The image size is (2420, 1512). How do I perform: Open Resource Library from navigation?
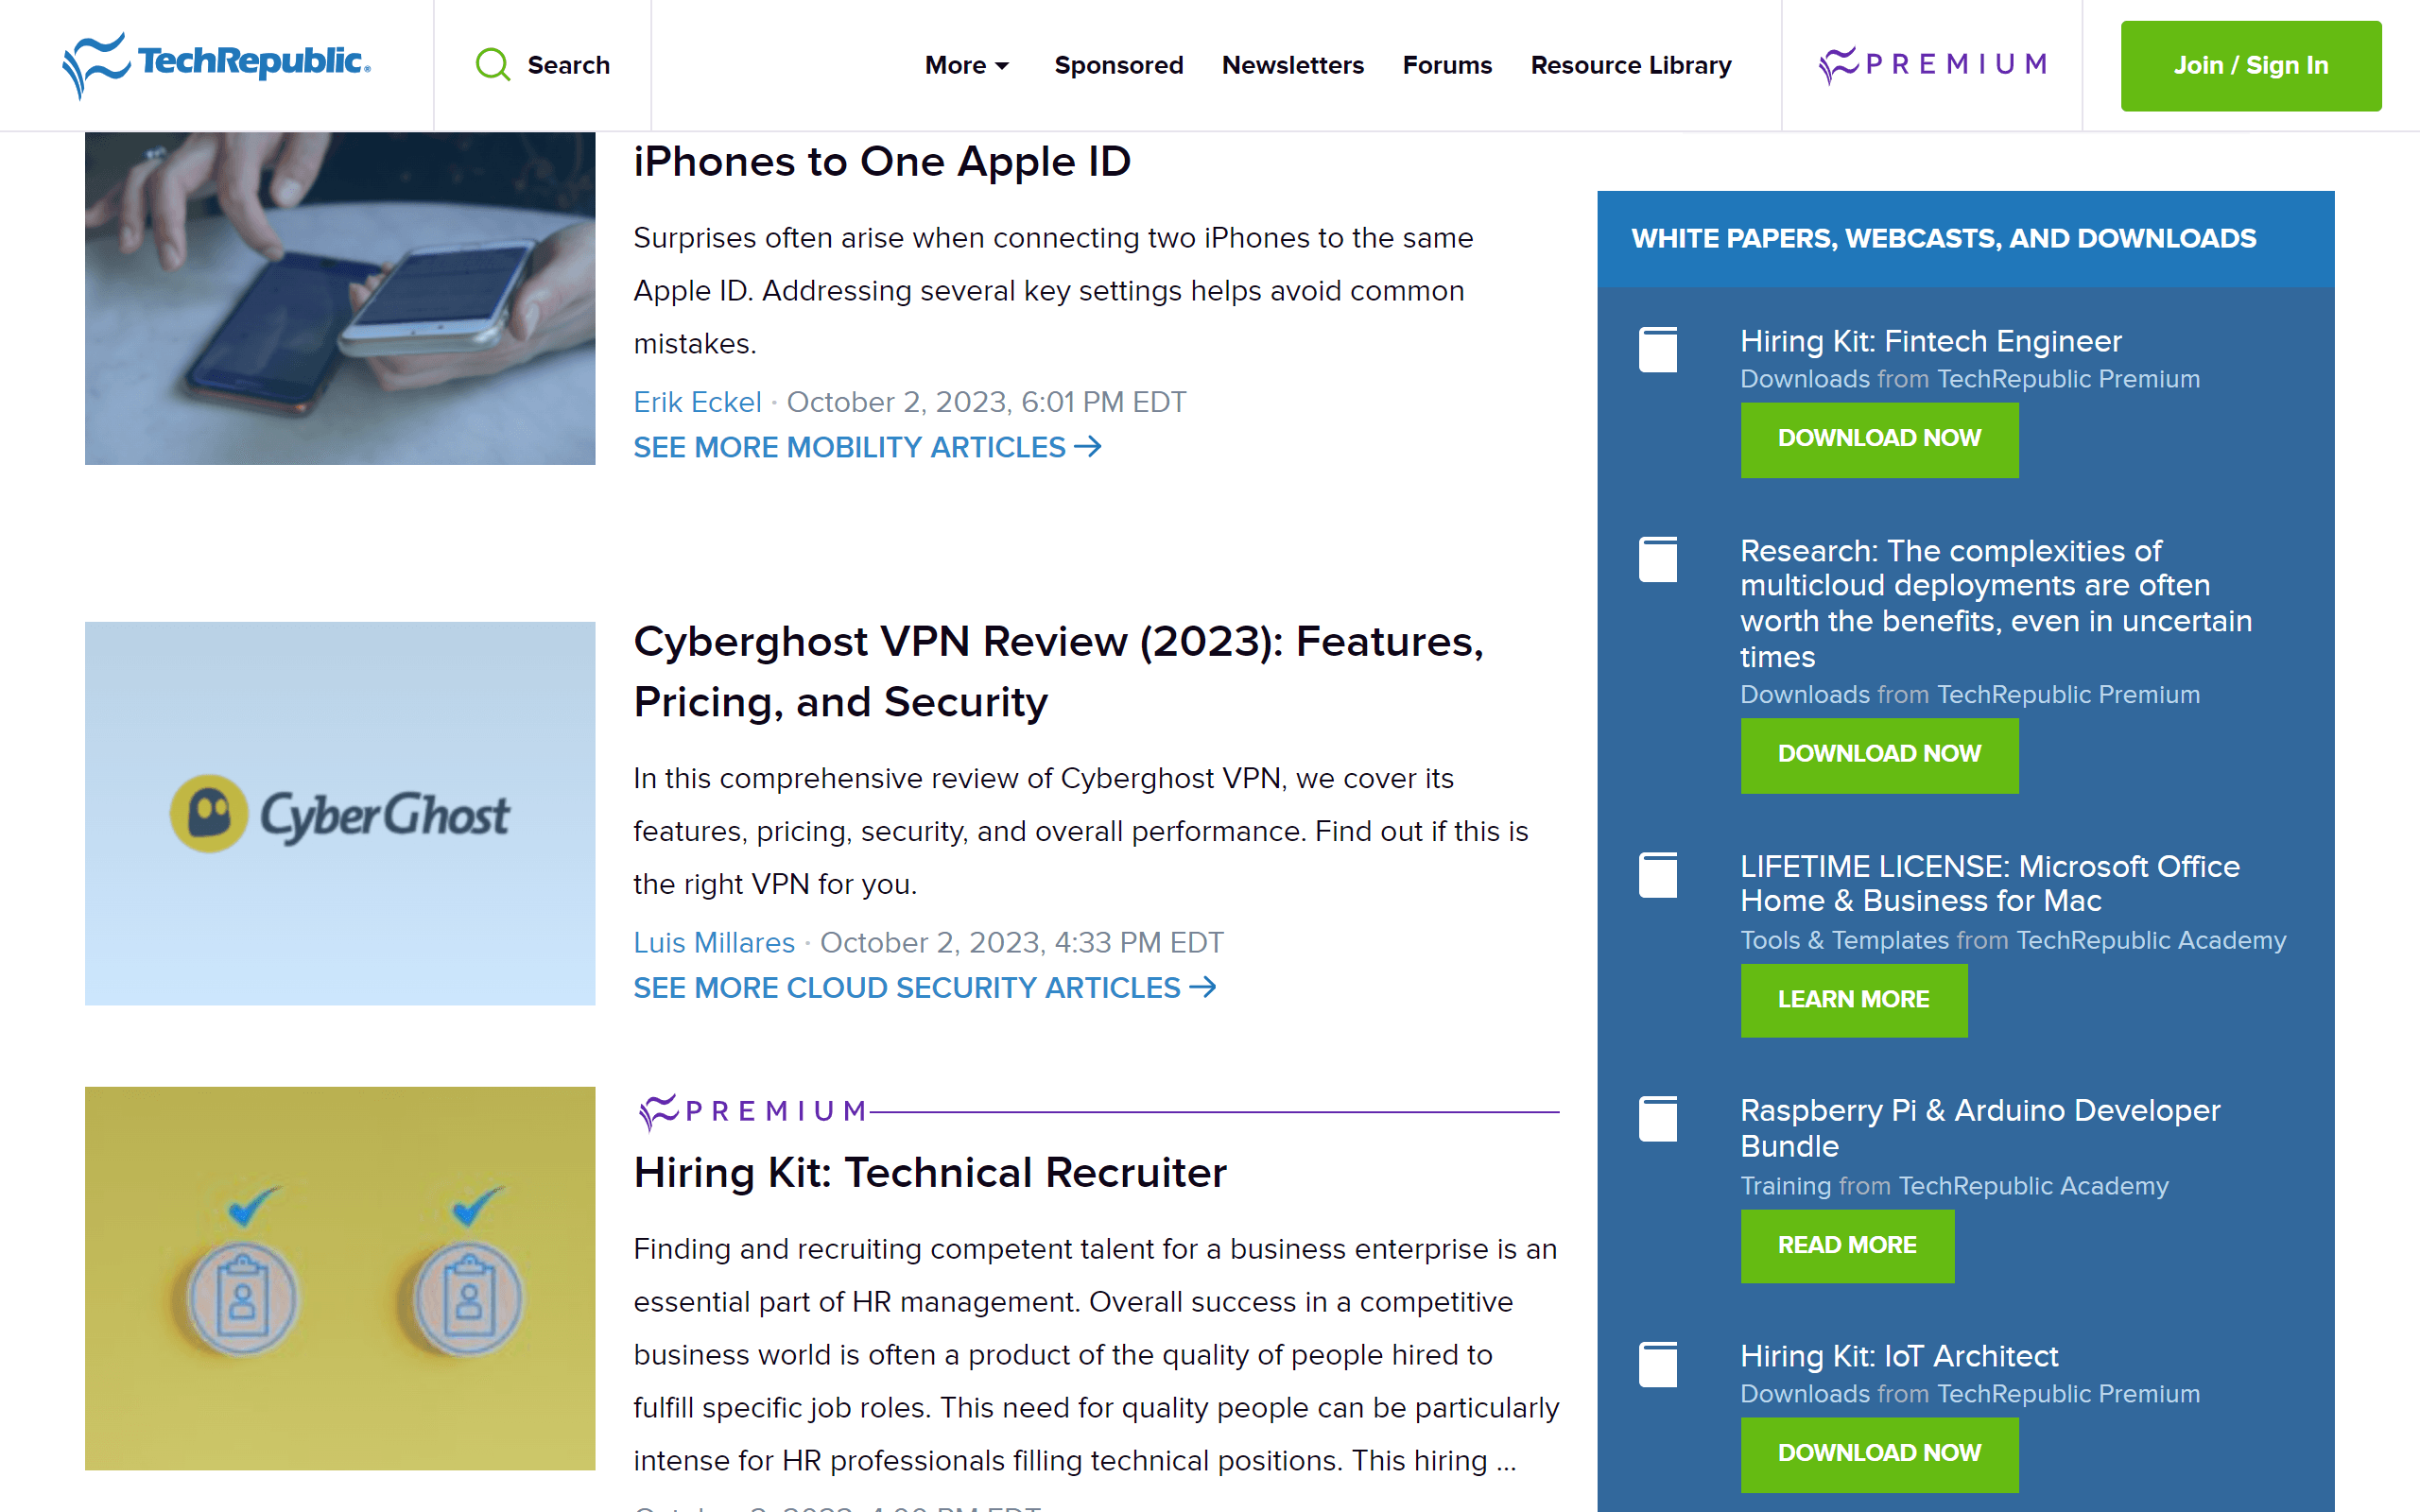coord(1630,65)
